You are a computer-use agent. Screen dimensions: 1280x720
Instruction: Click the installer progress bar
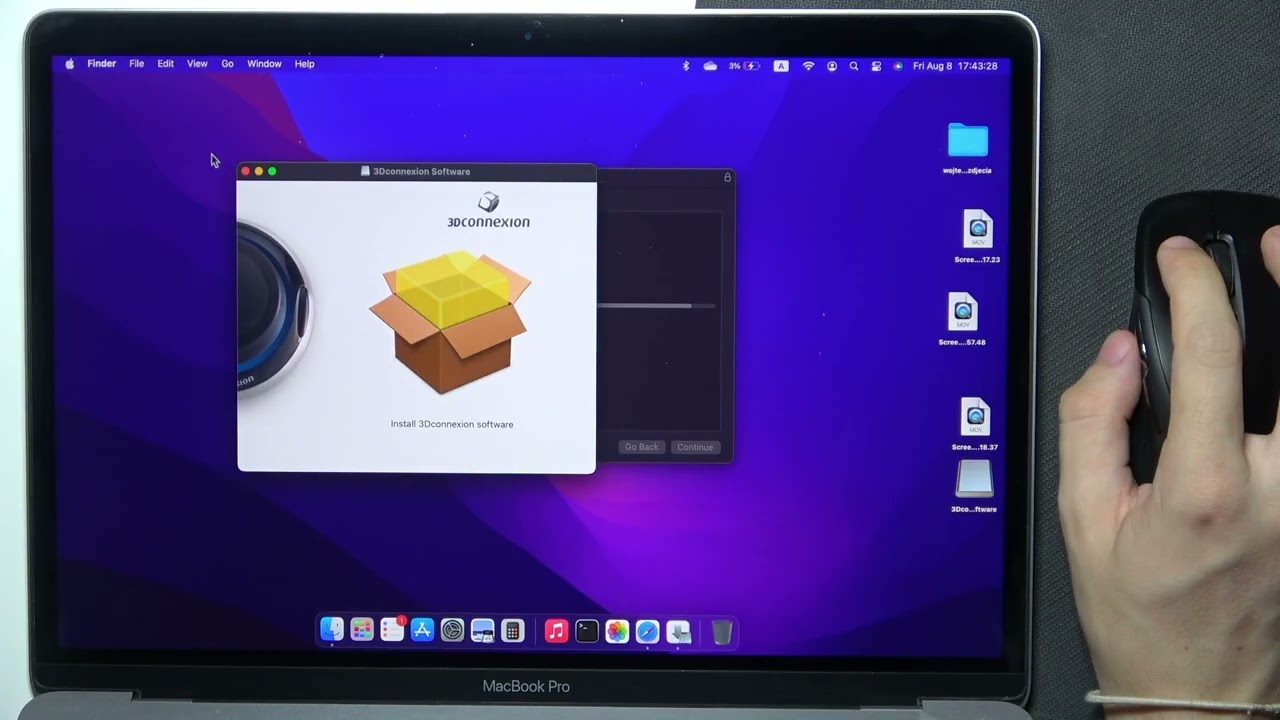coord(656,305)
